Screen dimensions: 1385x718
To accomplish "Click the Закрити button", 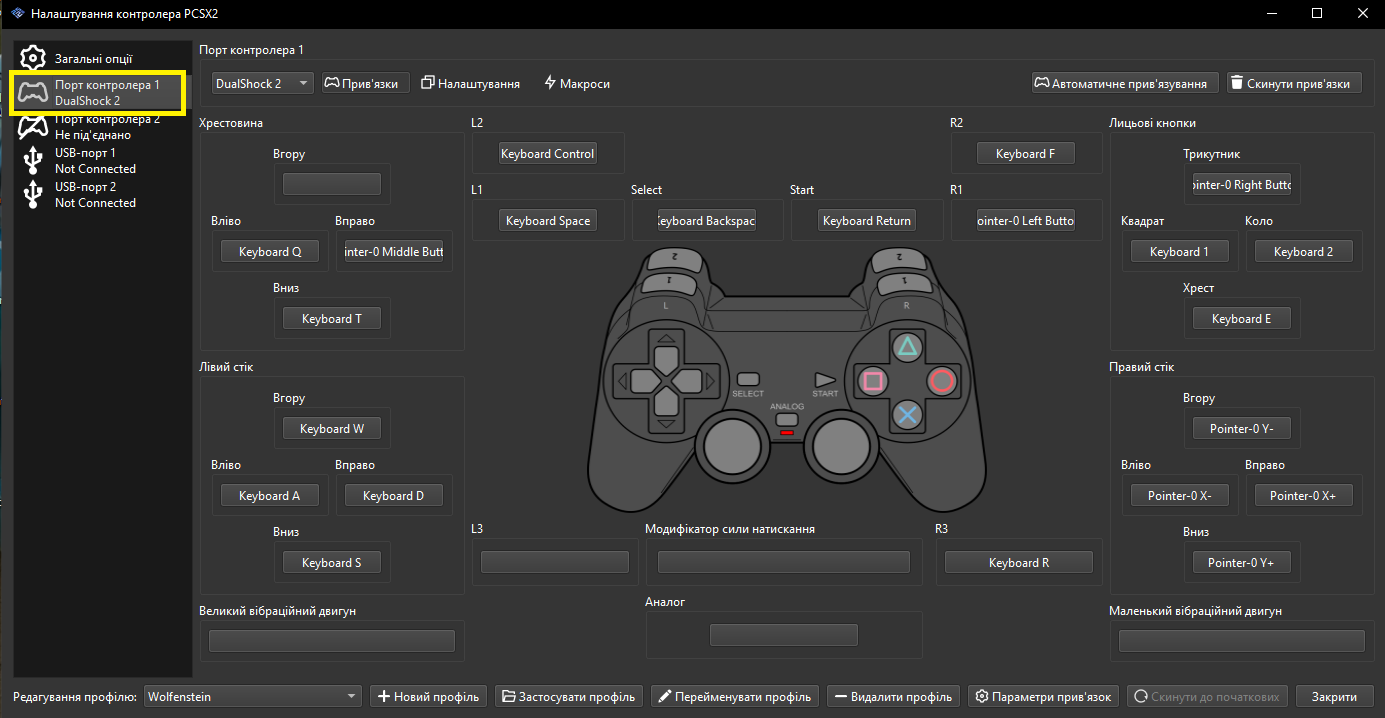I will pyautogui.click(x=1334, y=696).
